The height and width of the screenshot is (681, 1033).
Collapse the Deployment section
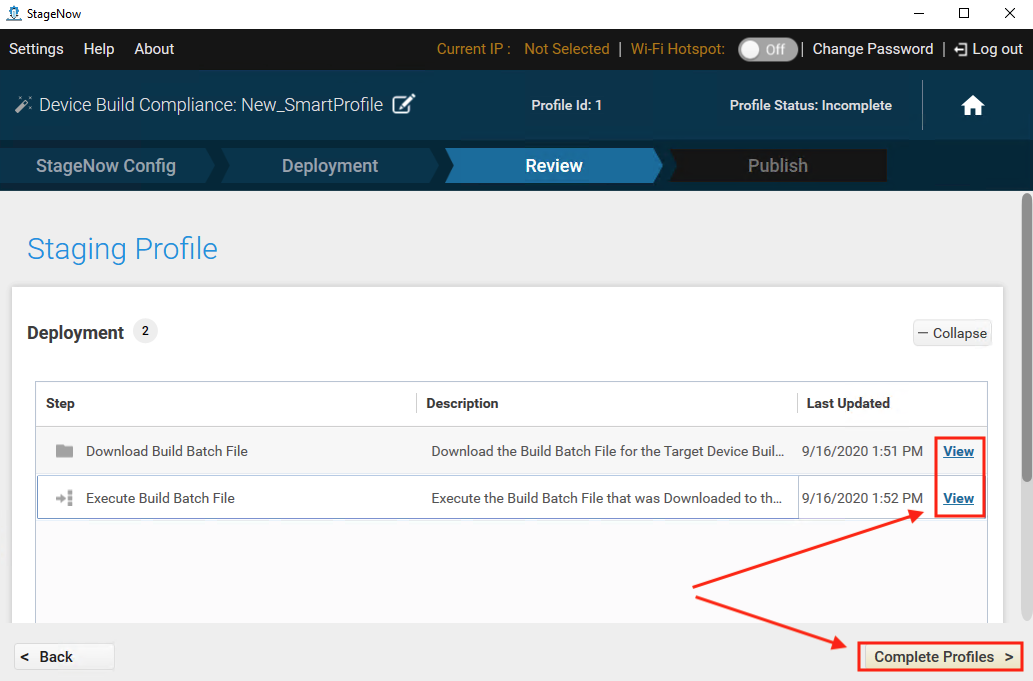[x=951, y=333]
